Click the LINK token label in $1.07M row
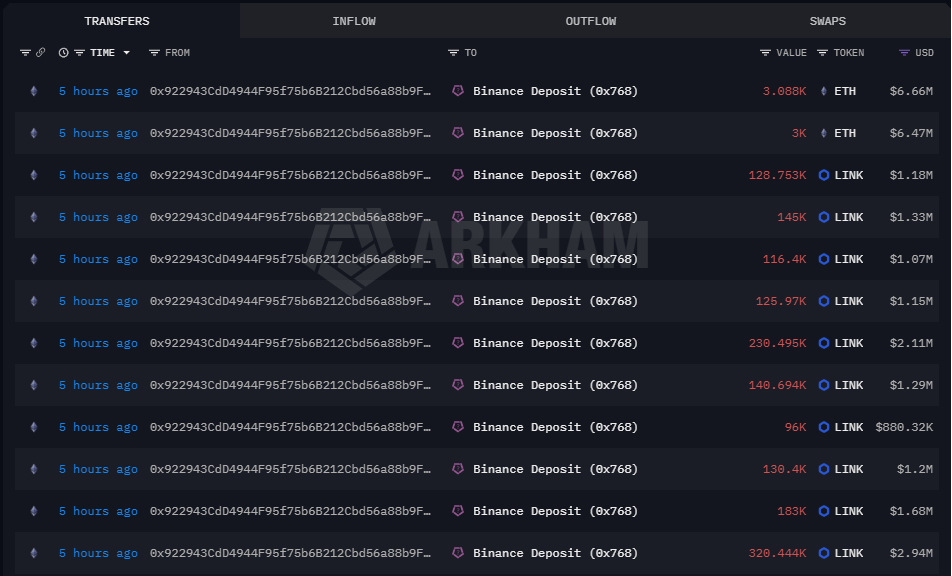The image size is (952, 576). (849, 259)
